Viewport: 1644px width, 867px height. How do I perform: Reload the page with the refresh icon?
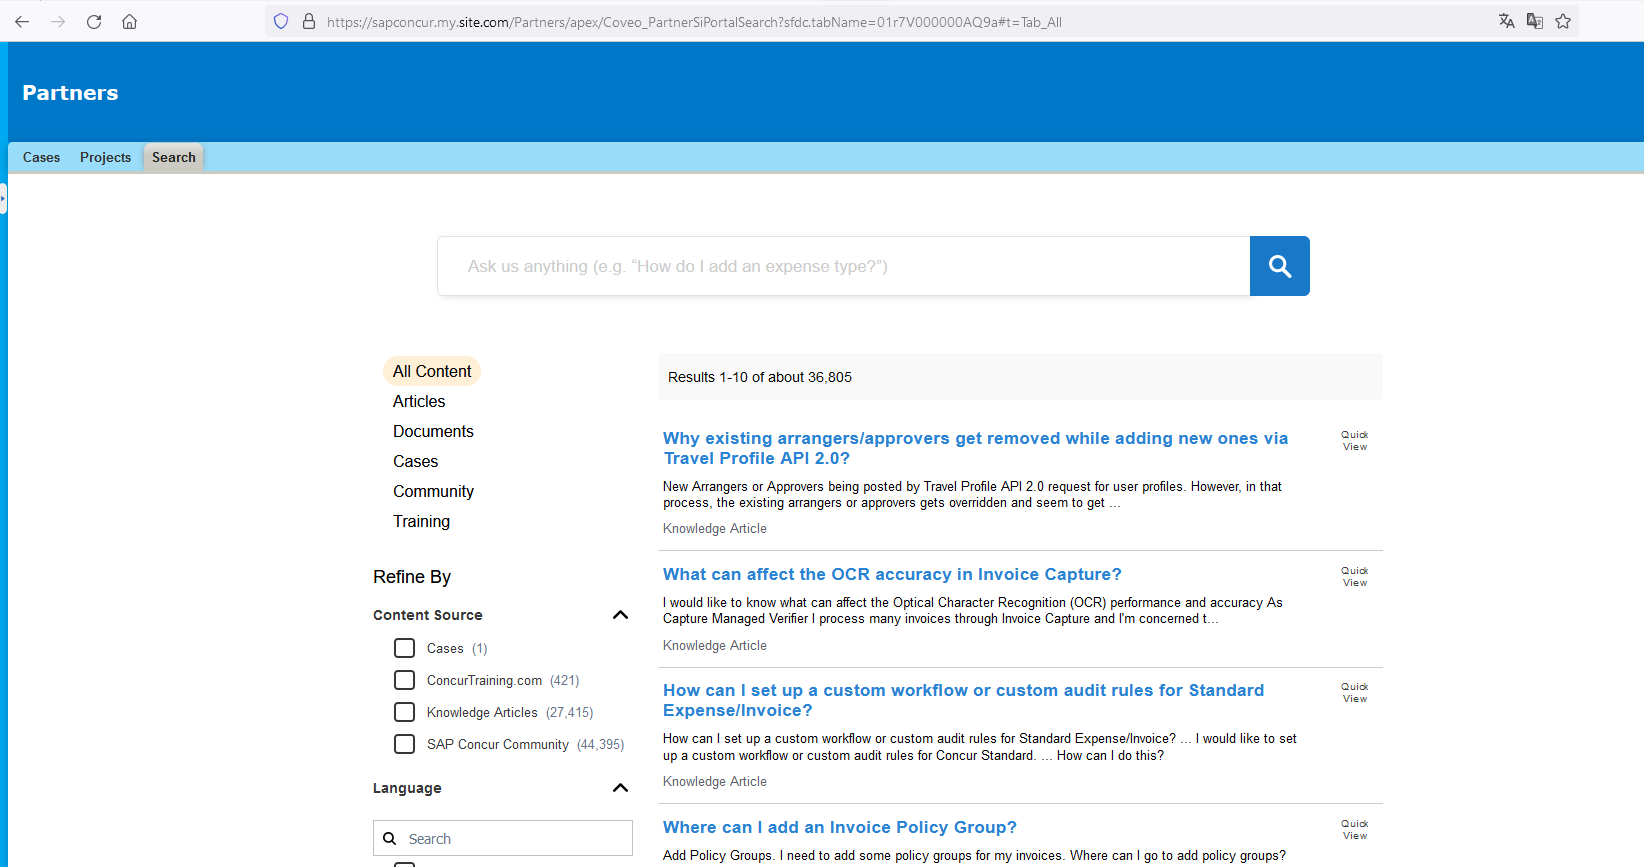pos(94,21)
